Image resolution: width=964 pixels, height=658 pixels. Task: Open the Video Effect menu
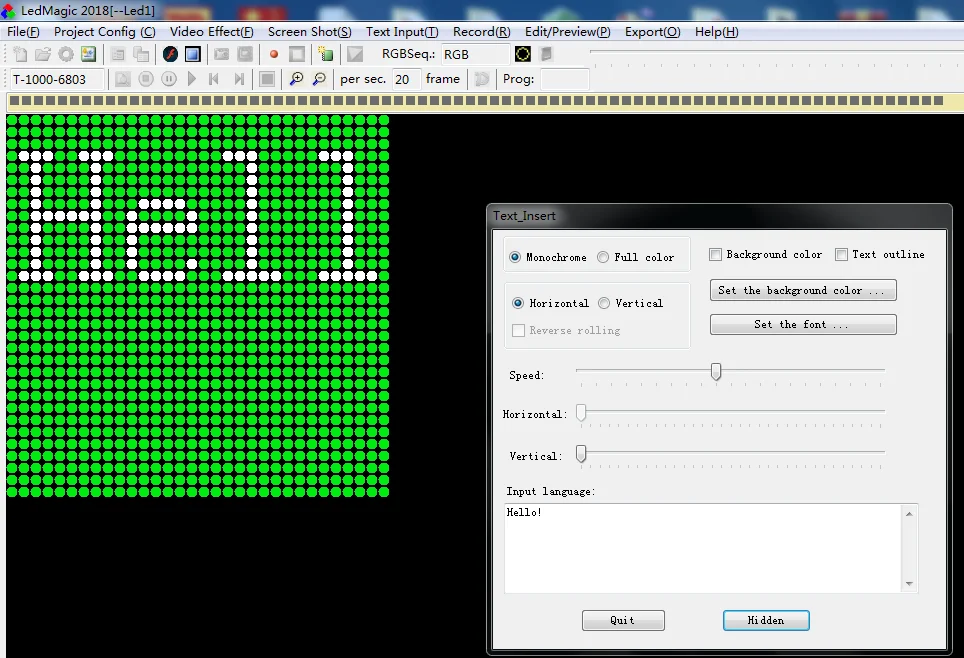pos(211,32)
